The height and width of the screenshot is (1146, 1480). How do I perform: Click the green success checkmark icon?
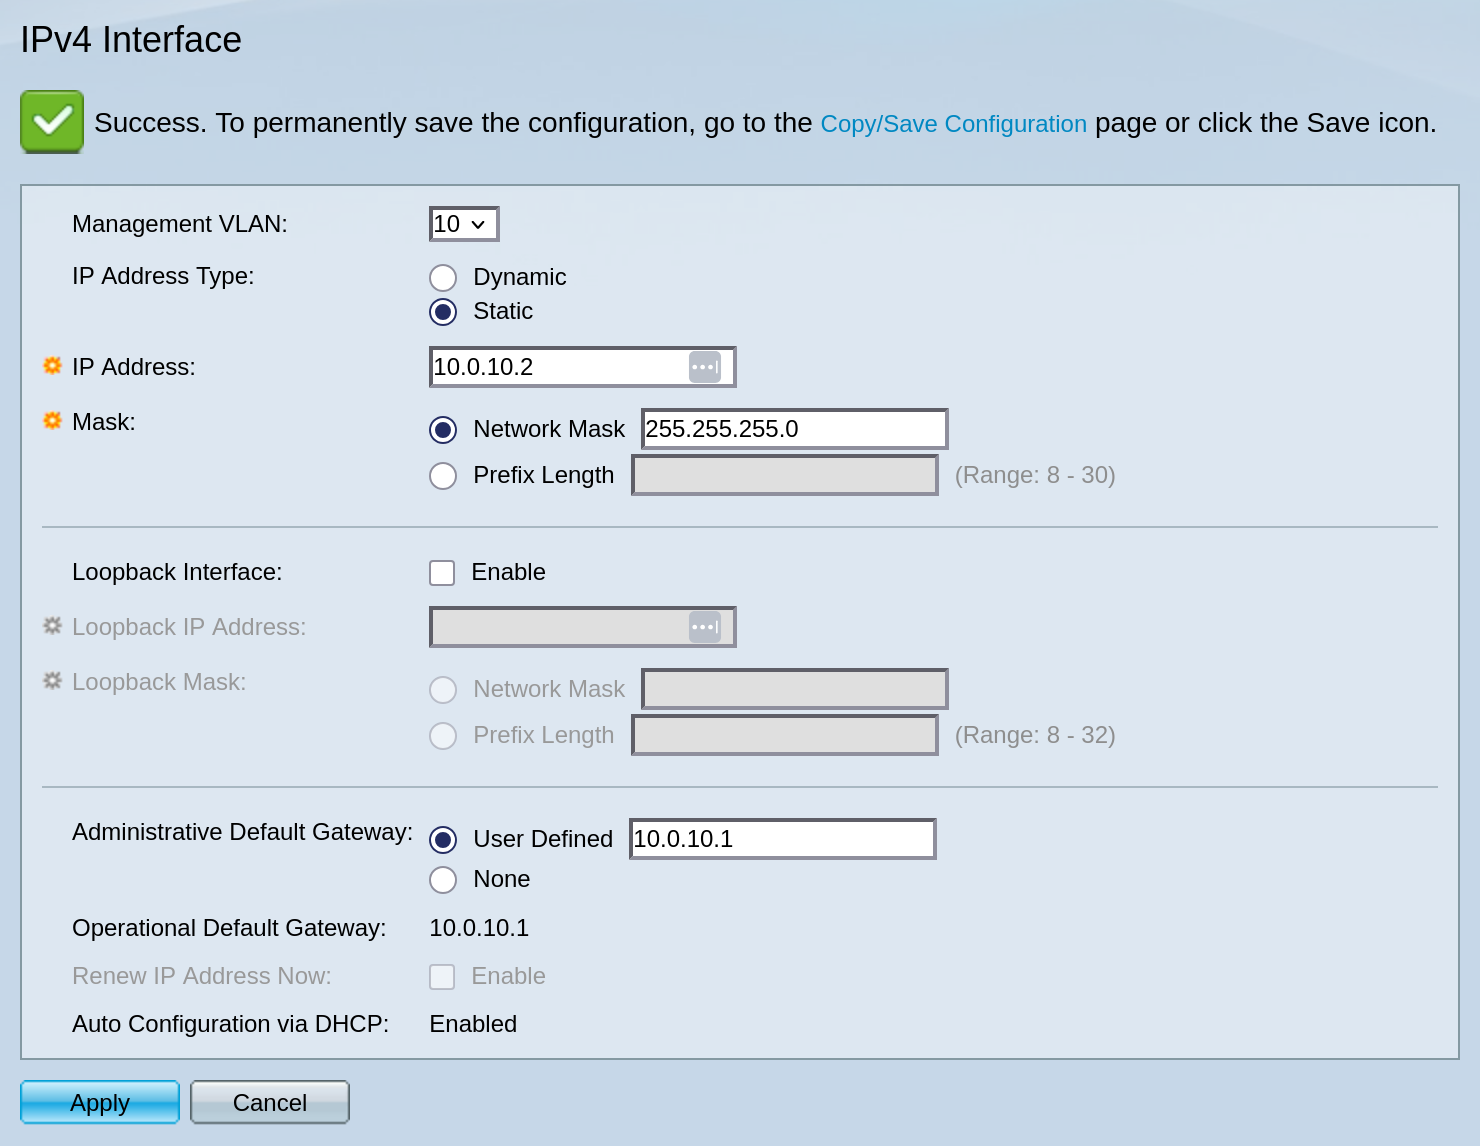[52, 122]
